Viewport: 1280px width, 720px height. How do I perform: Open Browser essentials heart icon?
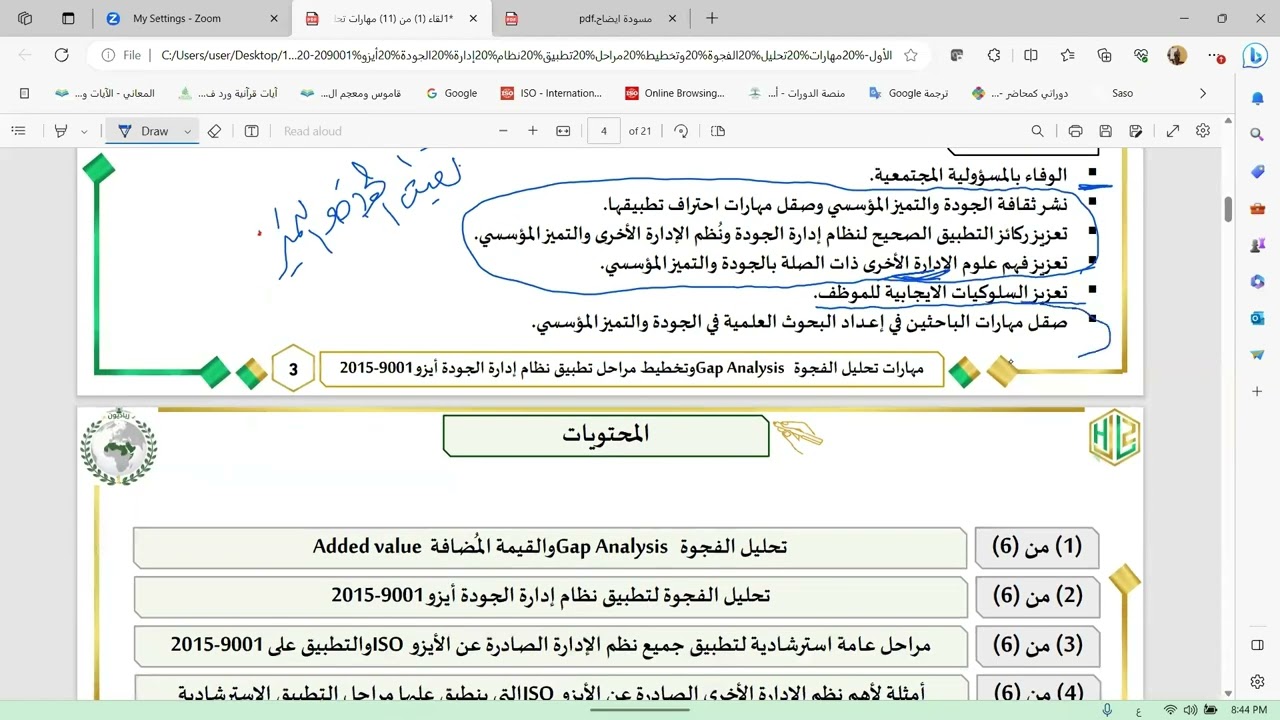tap(1141, 56)
